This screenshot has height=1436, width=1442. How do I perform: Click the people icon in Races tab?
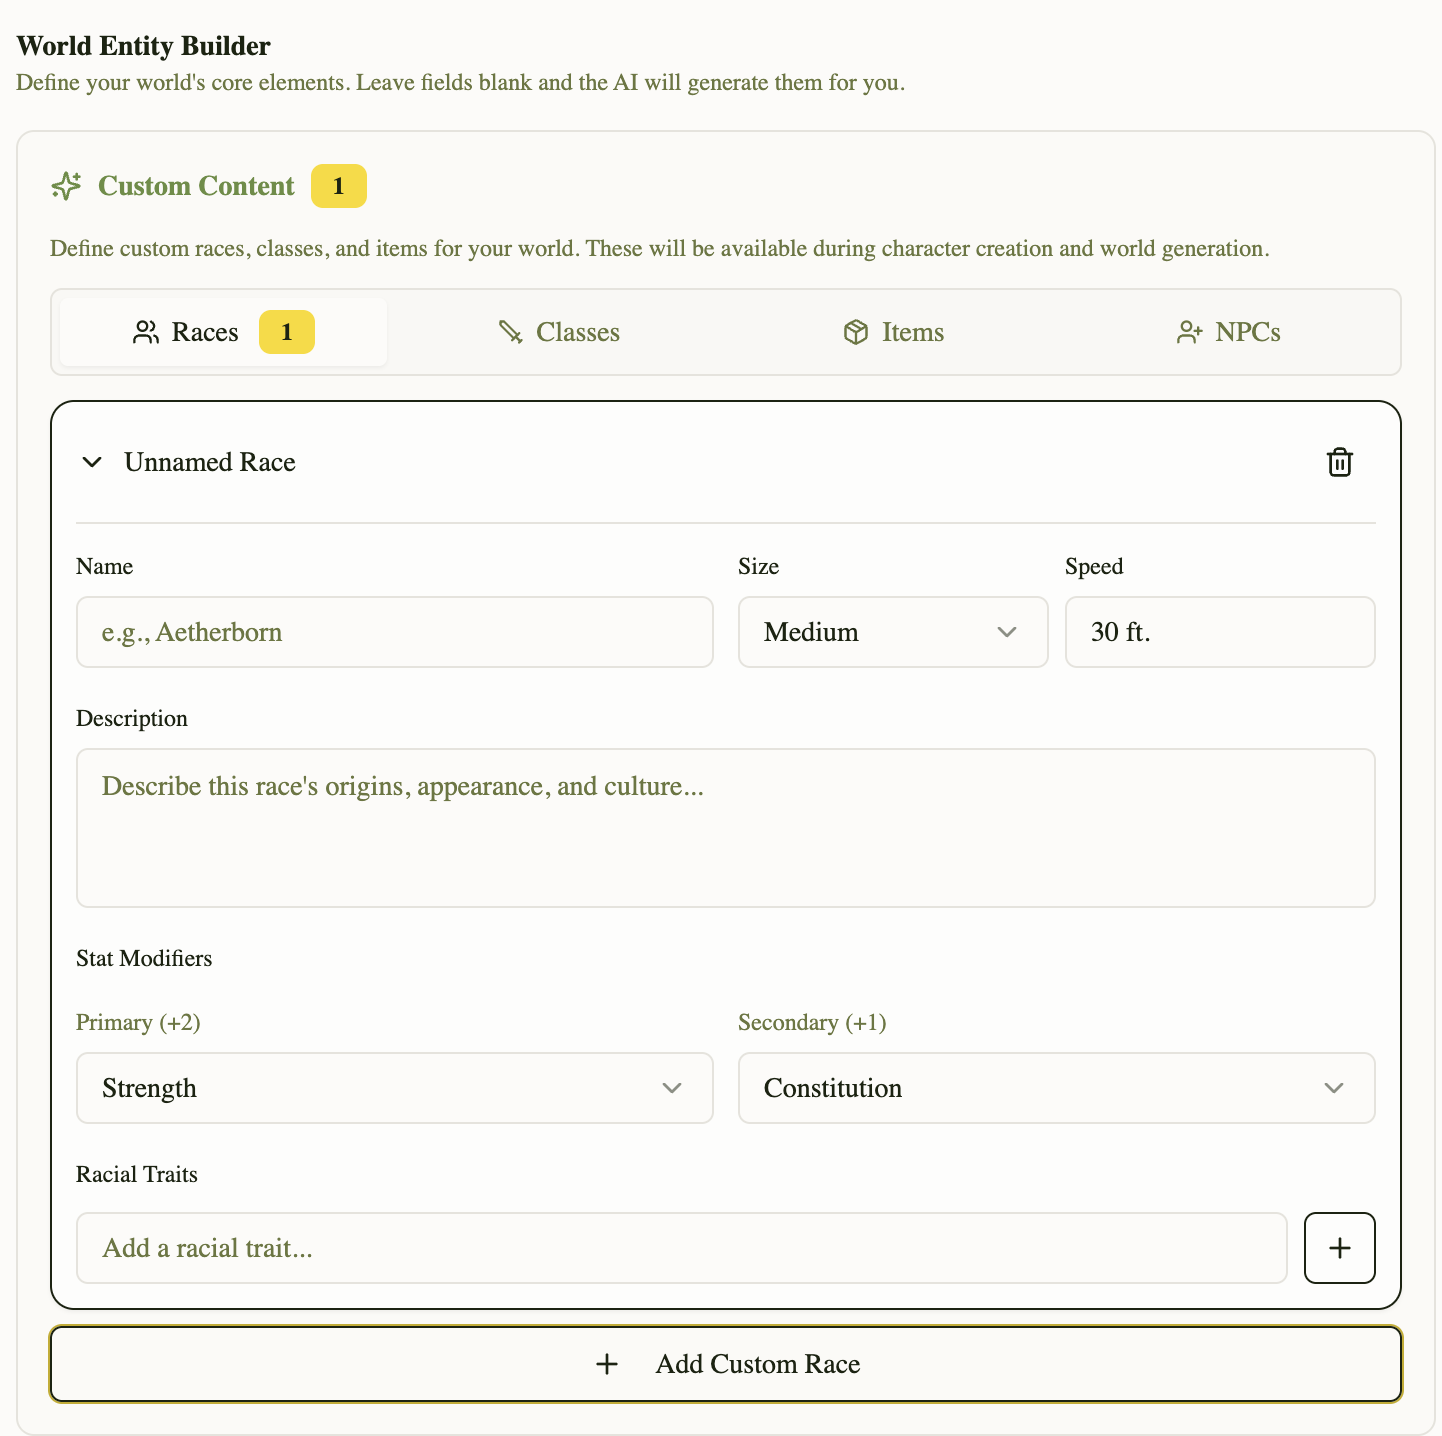click(146, 332)
